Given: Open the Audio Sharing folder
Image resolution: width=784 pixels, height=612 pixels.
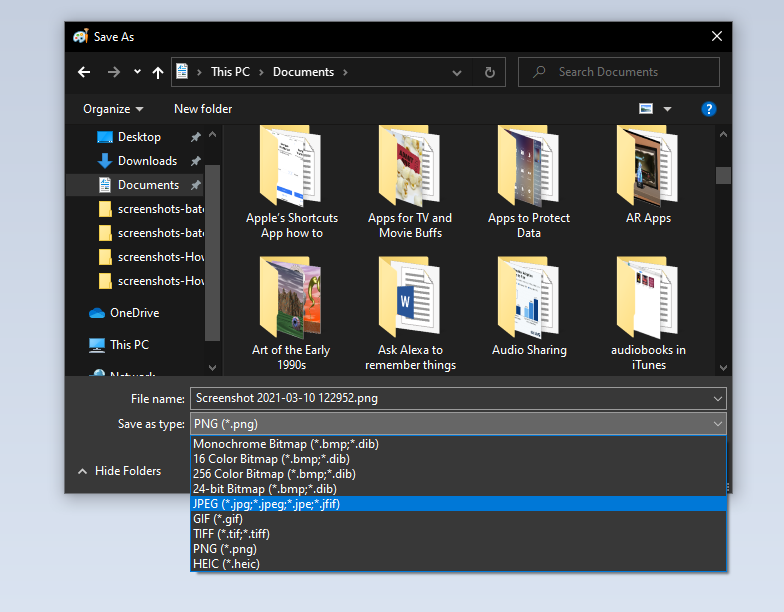Looking at the screenshot, I should click(529, 307).
